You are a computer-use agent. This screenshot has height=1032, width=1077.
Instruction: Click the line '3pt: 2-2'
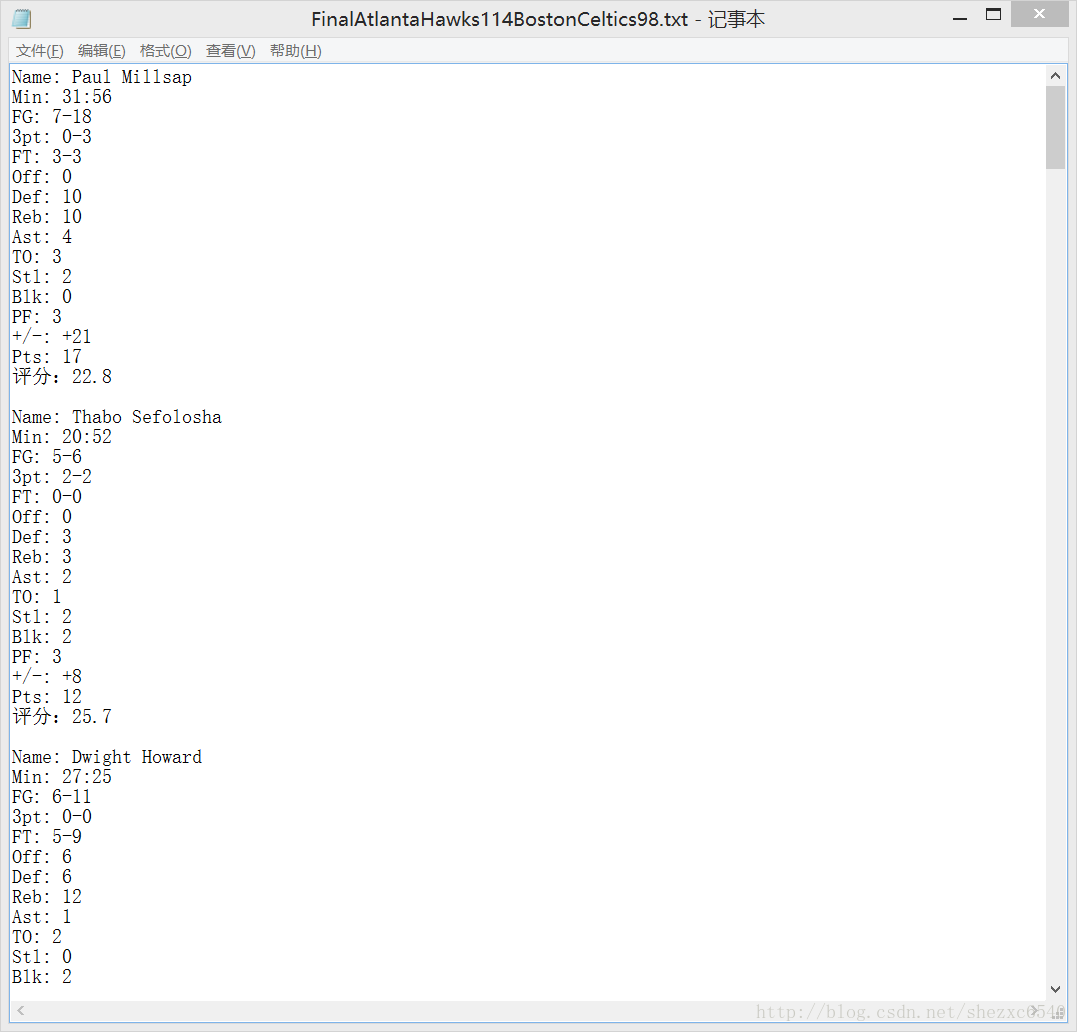click(x=52, y=477)
